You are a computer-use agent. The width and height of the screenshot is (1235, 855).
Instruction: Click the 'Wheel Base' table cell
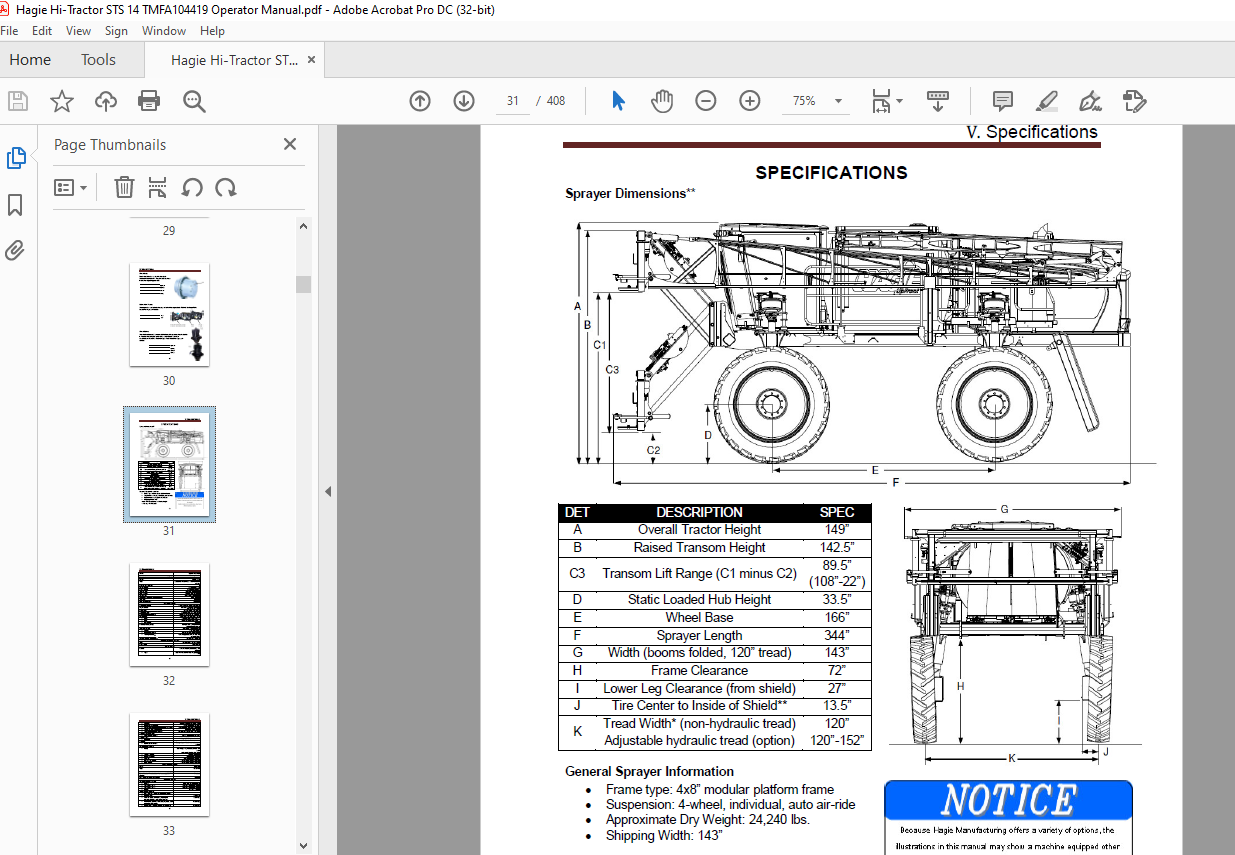699,618
